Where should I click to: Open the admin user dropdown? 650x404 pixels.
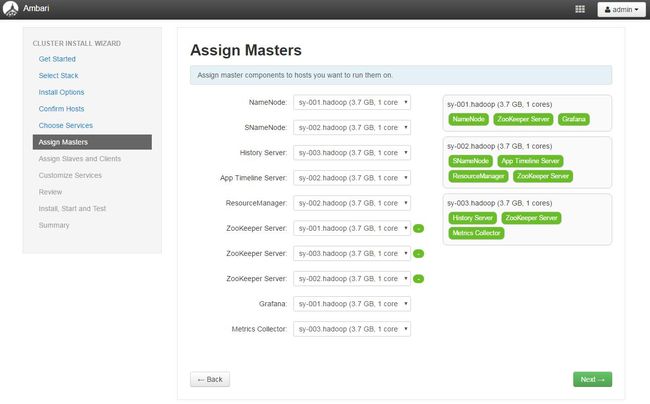click(x=621, y=10)
